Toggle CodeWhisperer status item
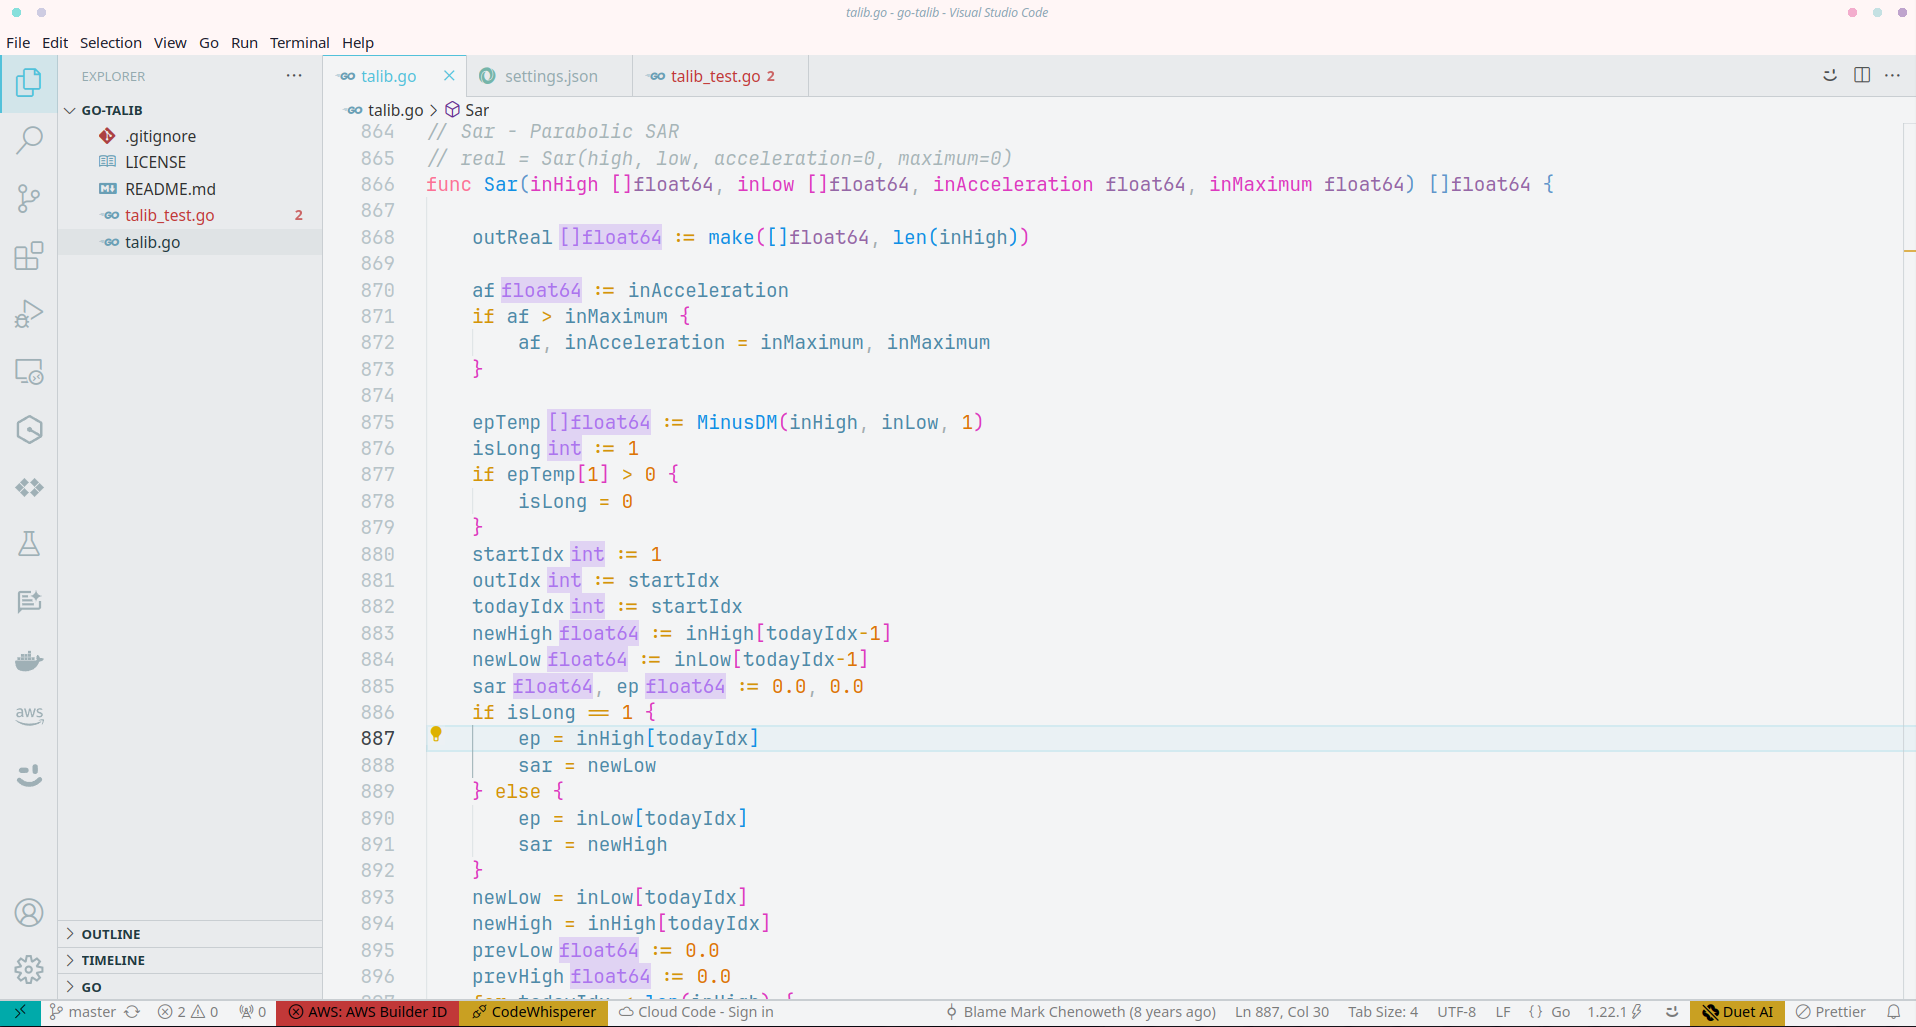This screenshot has height=1027, width=1916. (x=534, y=1012)
